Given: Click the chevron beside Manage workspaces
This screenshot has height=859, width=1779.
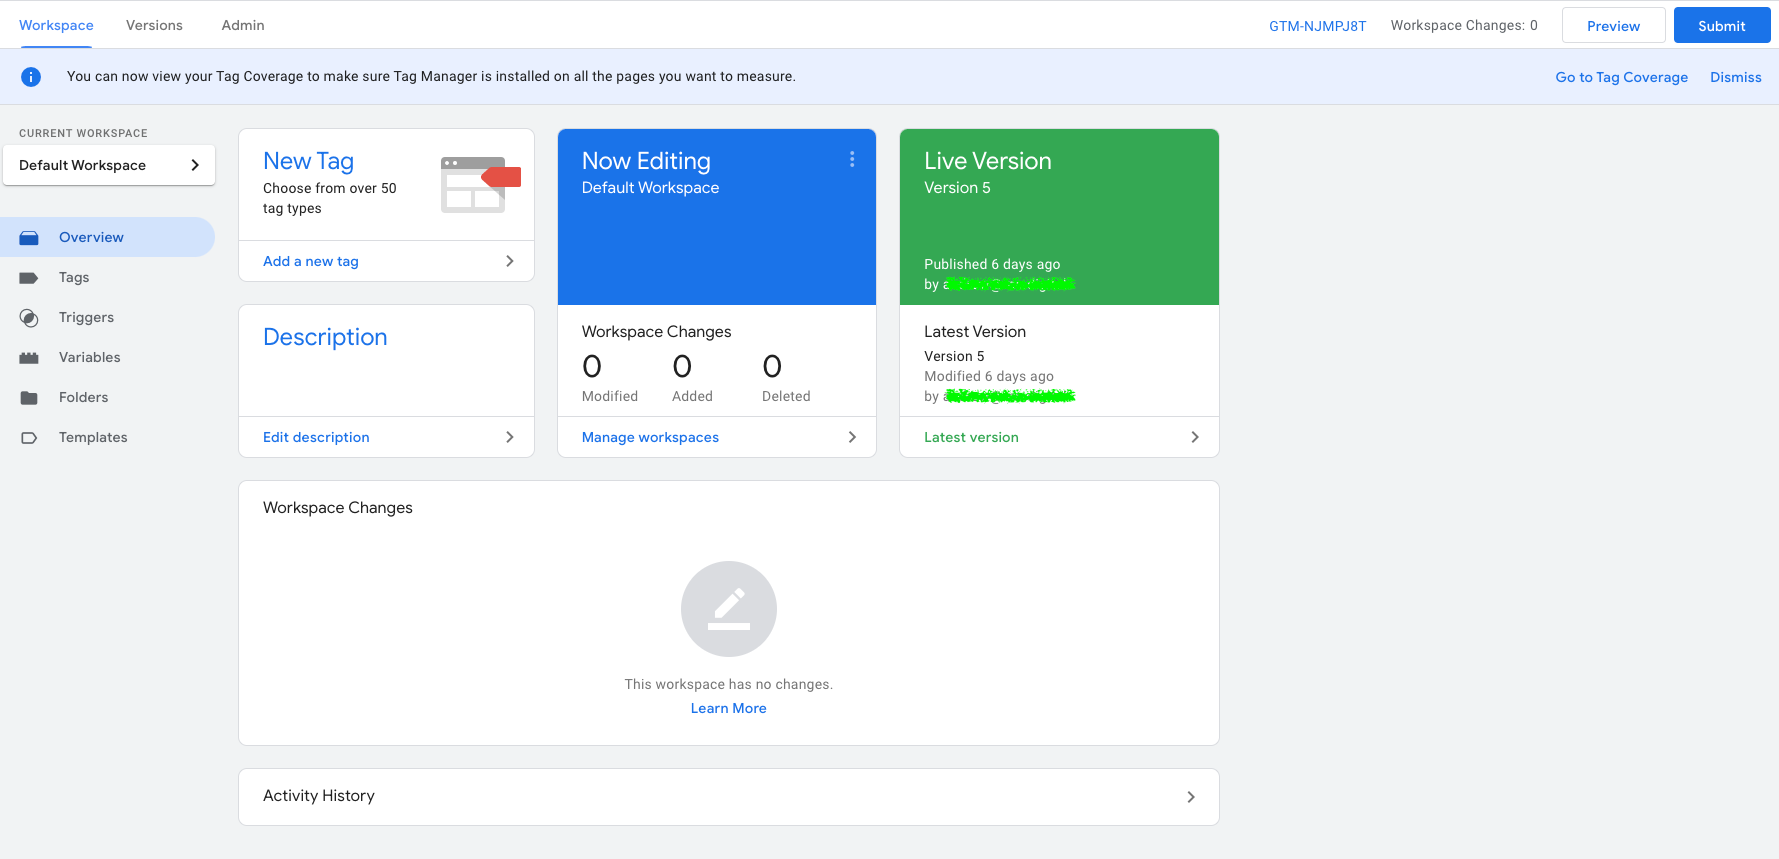Looking at the screenshot, I should 852,437.
